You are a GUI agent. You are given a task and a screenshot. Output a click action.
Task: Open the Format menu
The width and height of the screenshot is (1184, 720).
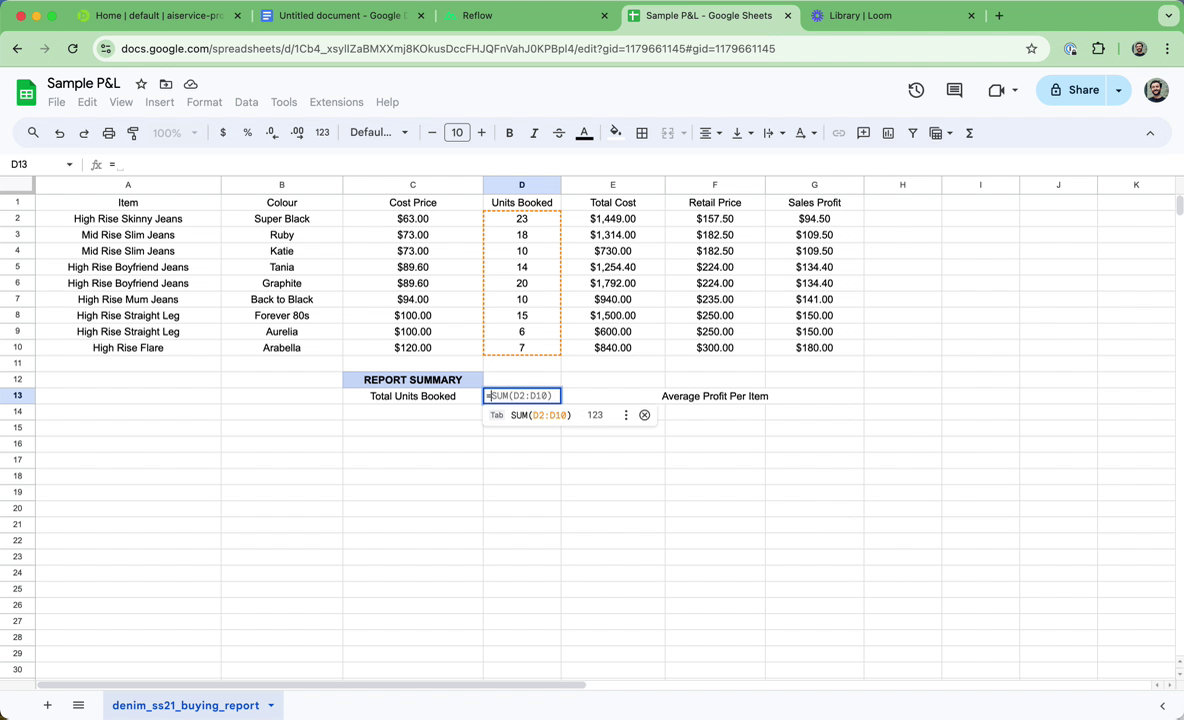204,102
